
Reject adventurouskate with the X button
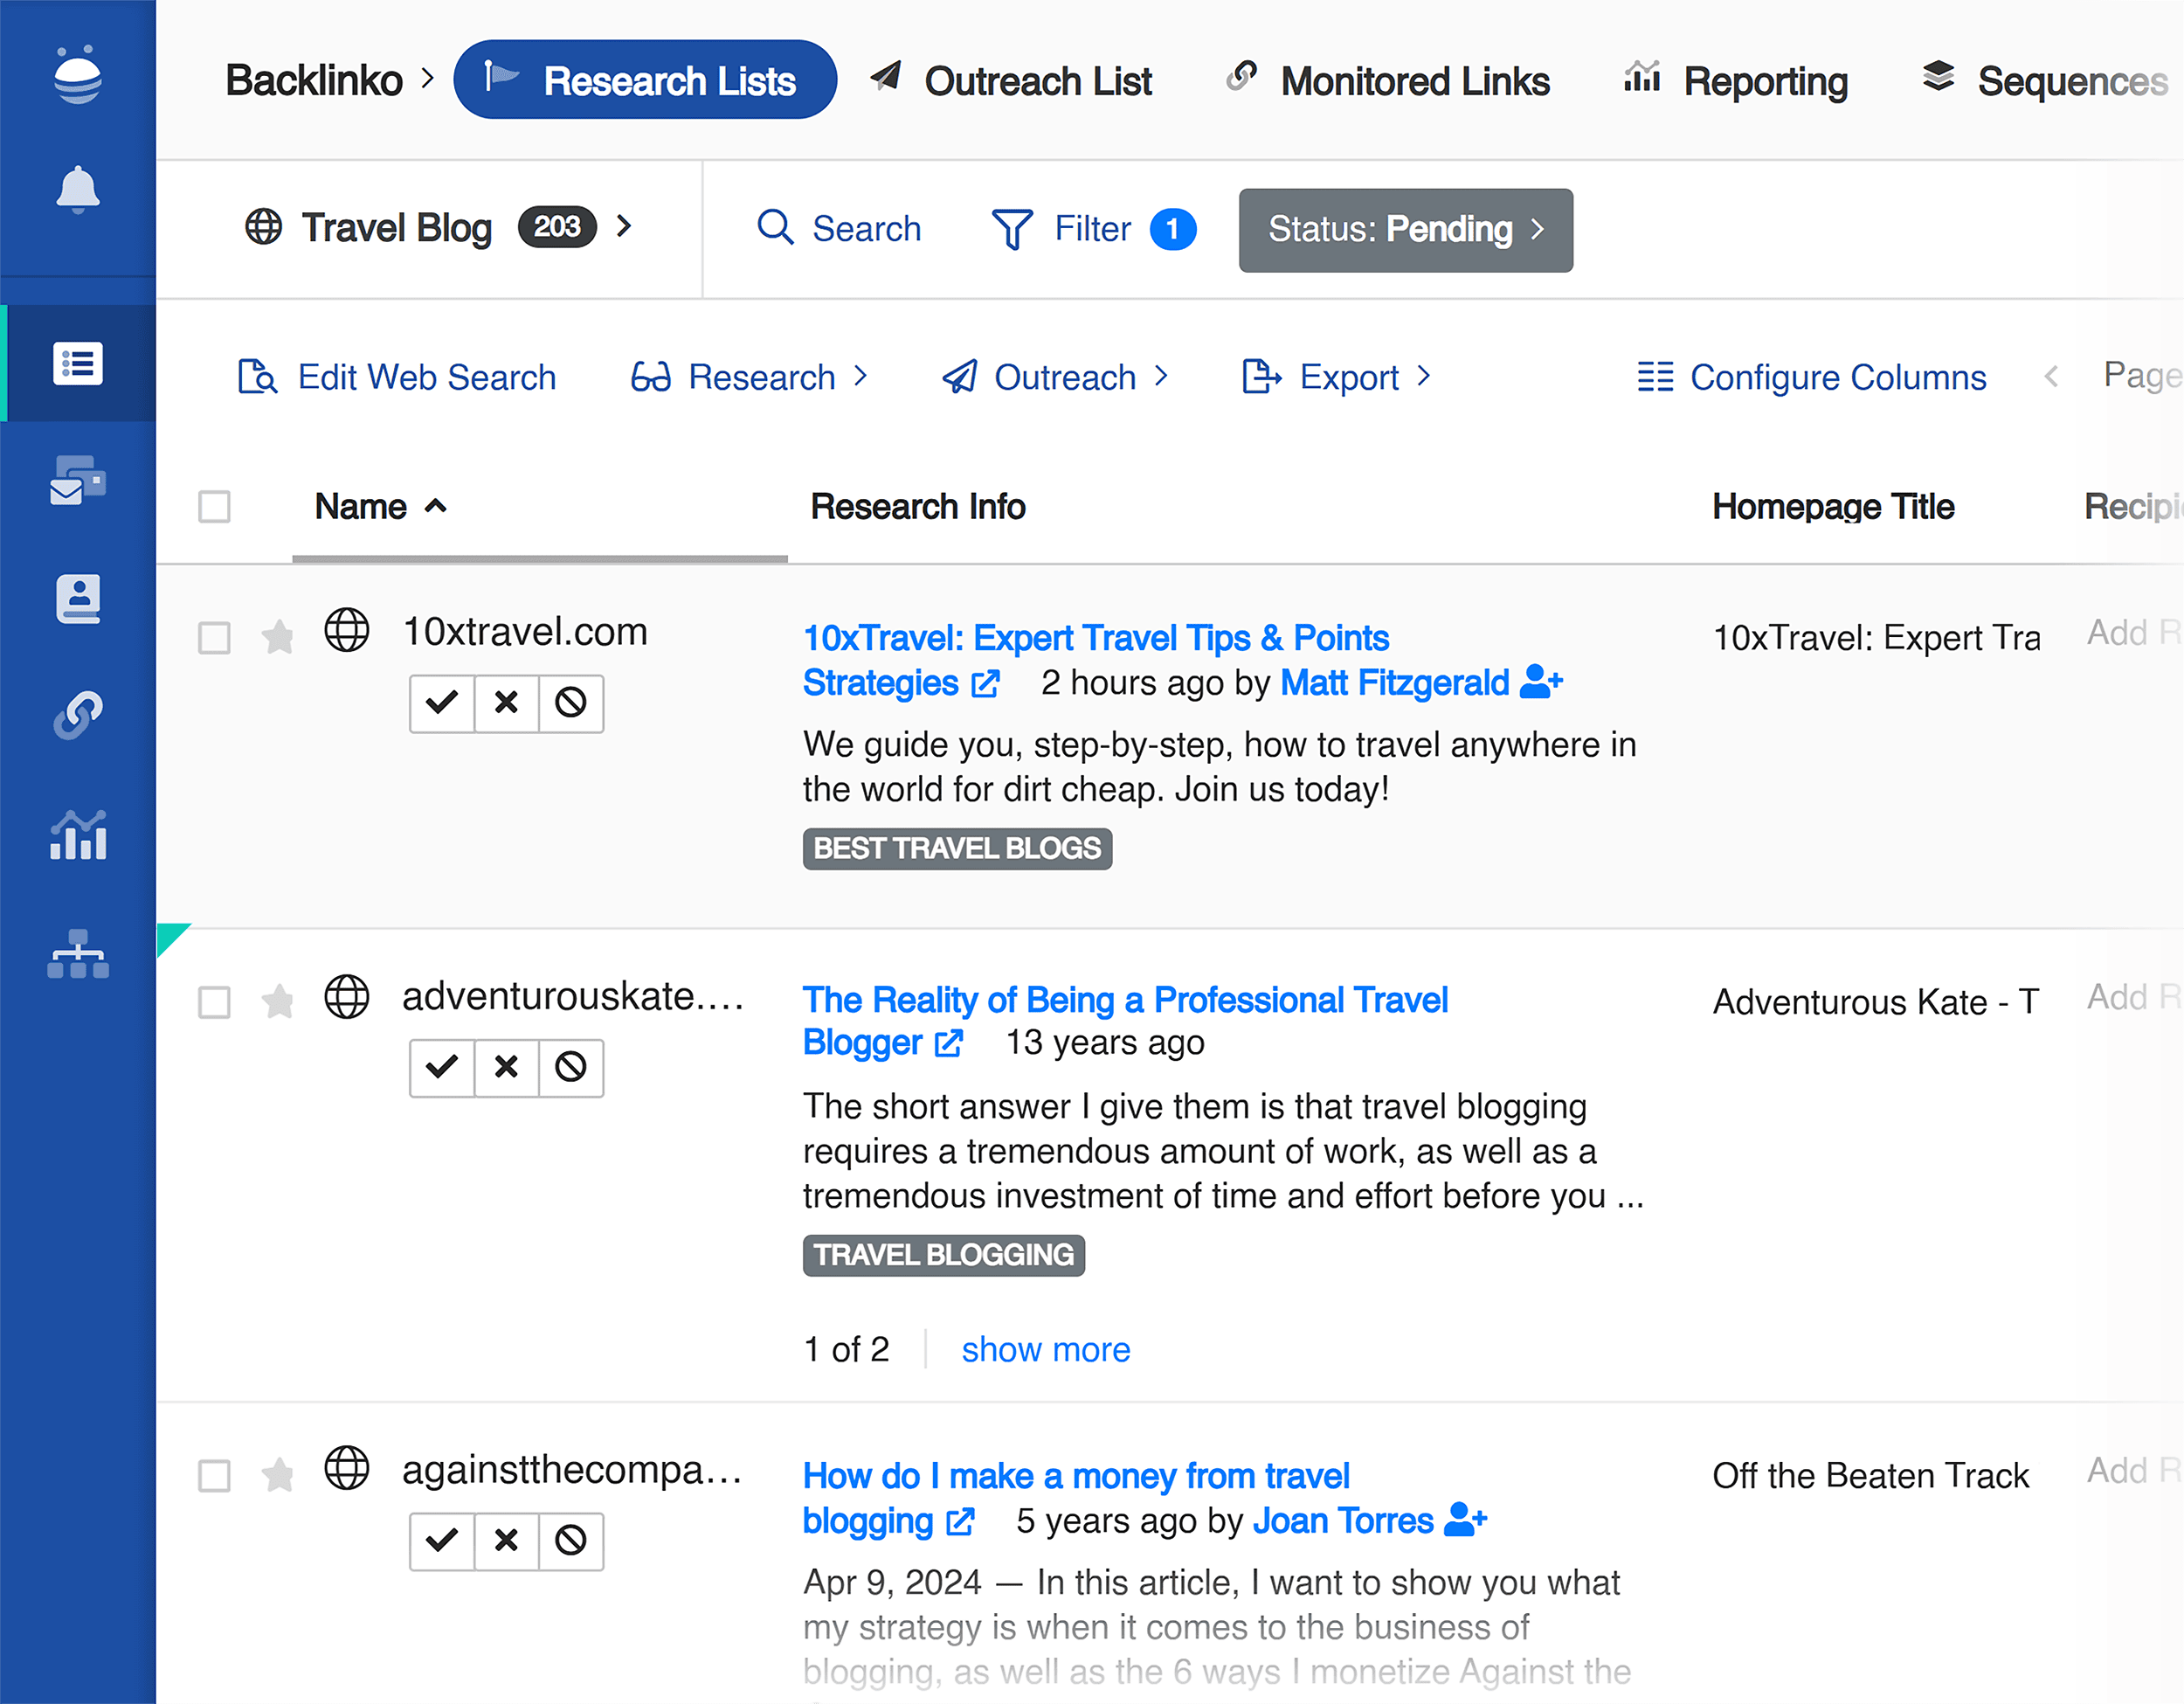click(x=507, y=1067)
